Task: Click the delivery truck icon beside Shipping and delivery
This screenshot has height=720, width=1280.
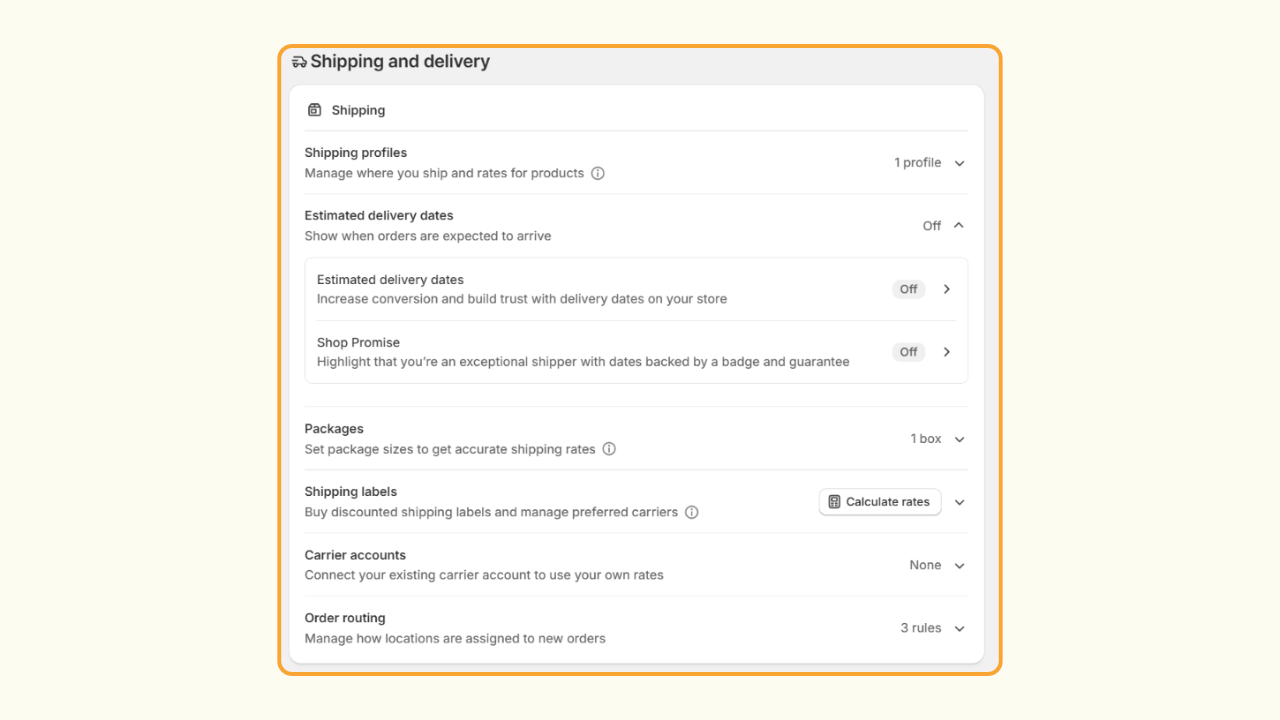Action: click(x=299, y=62)
